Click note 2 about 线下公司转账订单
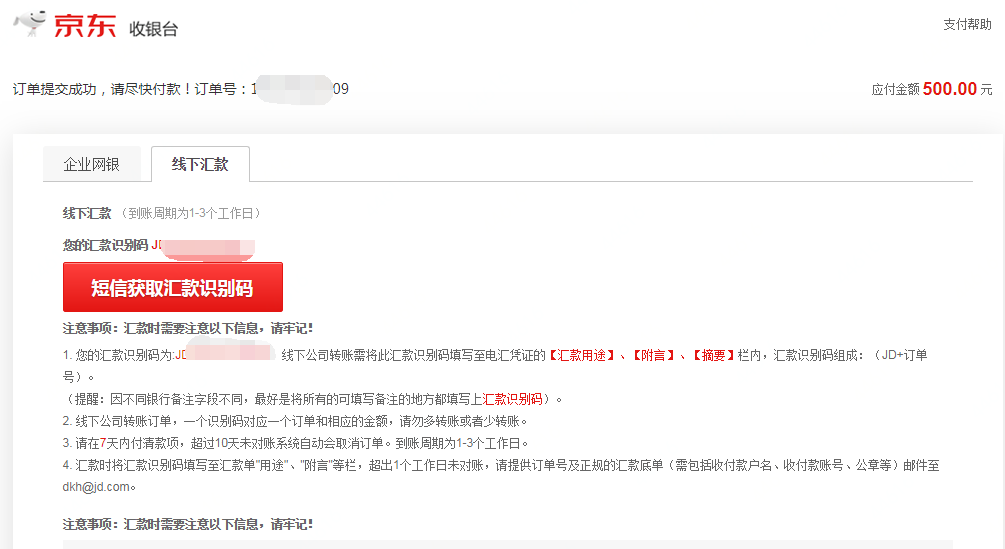This screenshot has height=549, width=1005. 295,422
